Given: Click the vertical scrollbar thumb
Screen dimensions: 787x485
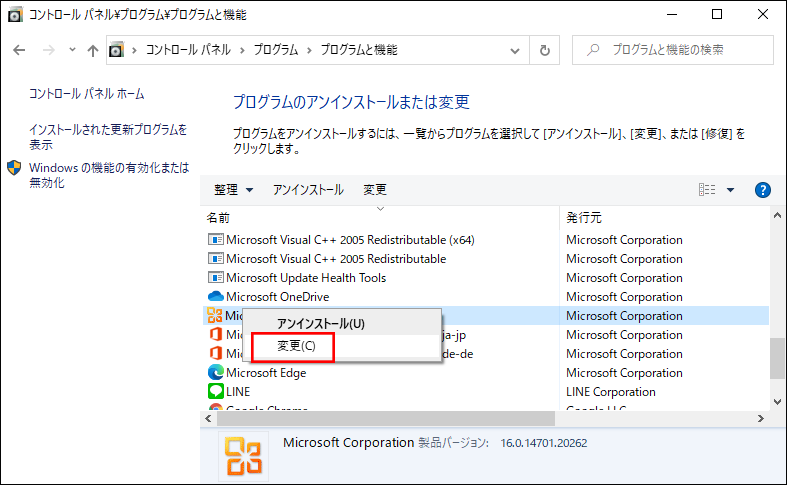Looking at the screenshot, I should coord(777,358).
